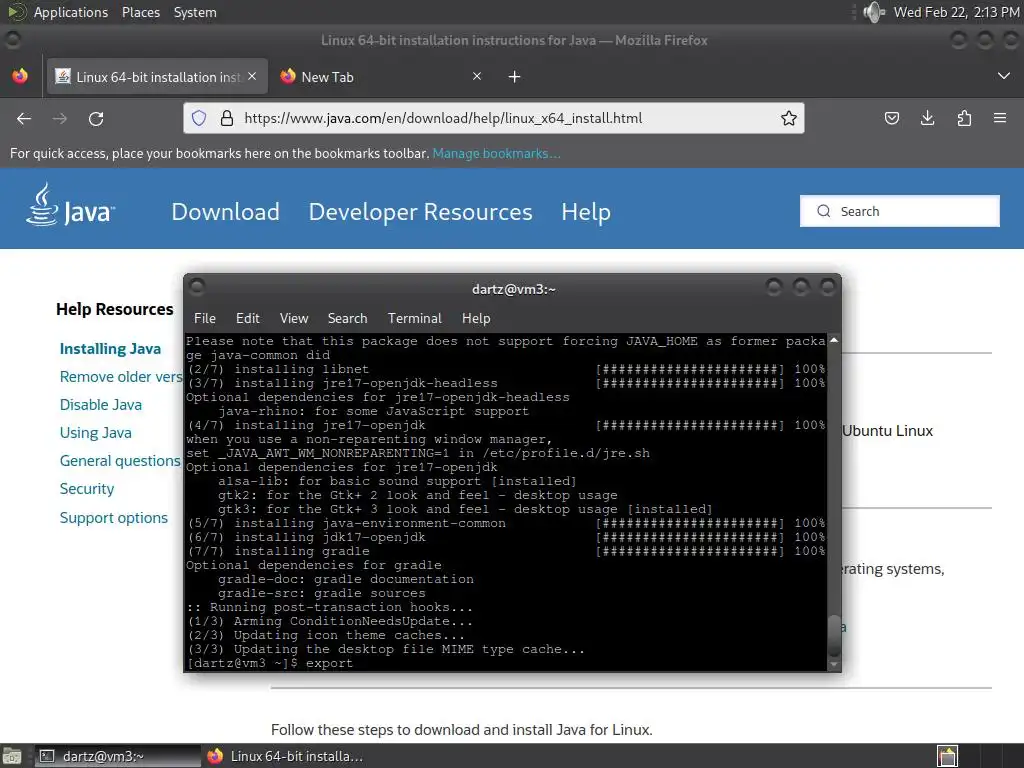
Task: Open Installing Java help link
Action: [x=110, y=349]
